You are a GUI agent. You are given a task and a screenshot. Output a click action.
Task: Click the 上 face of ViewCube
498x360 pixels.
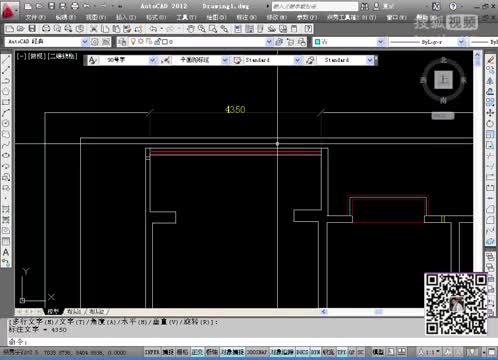pos(443,80)
